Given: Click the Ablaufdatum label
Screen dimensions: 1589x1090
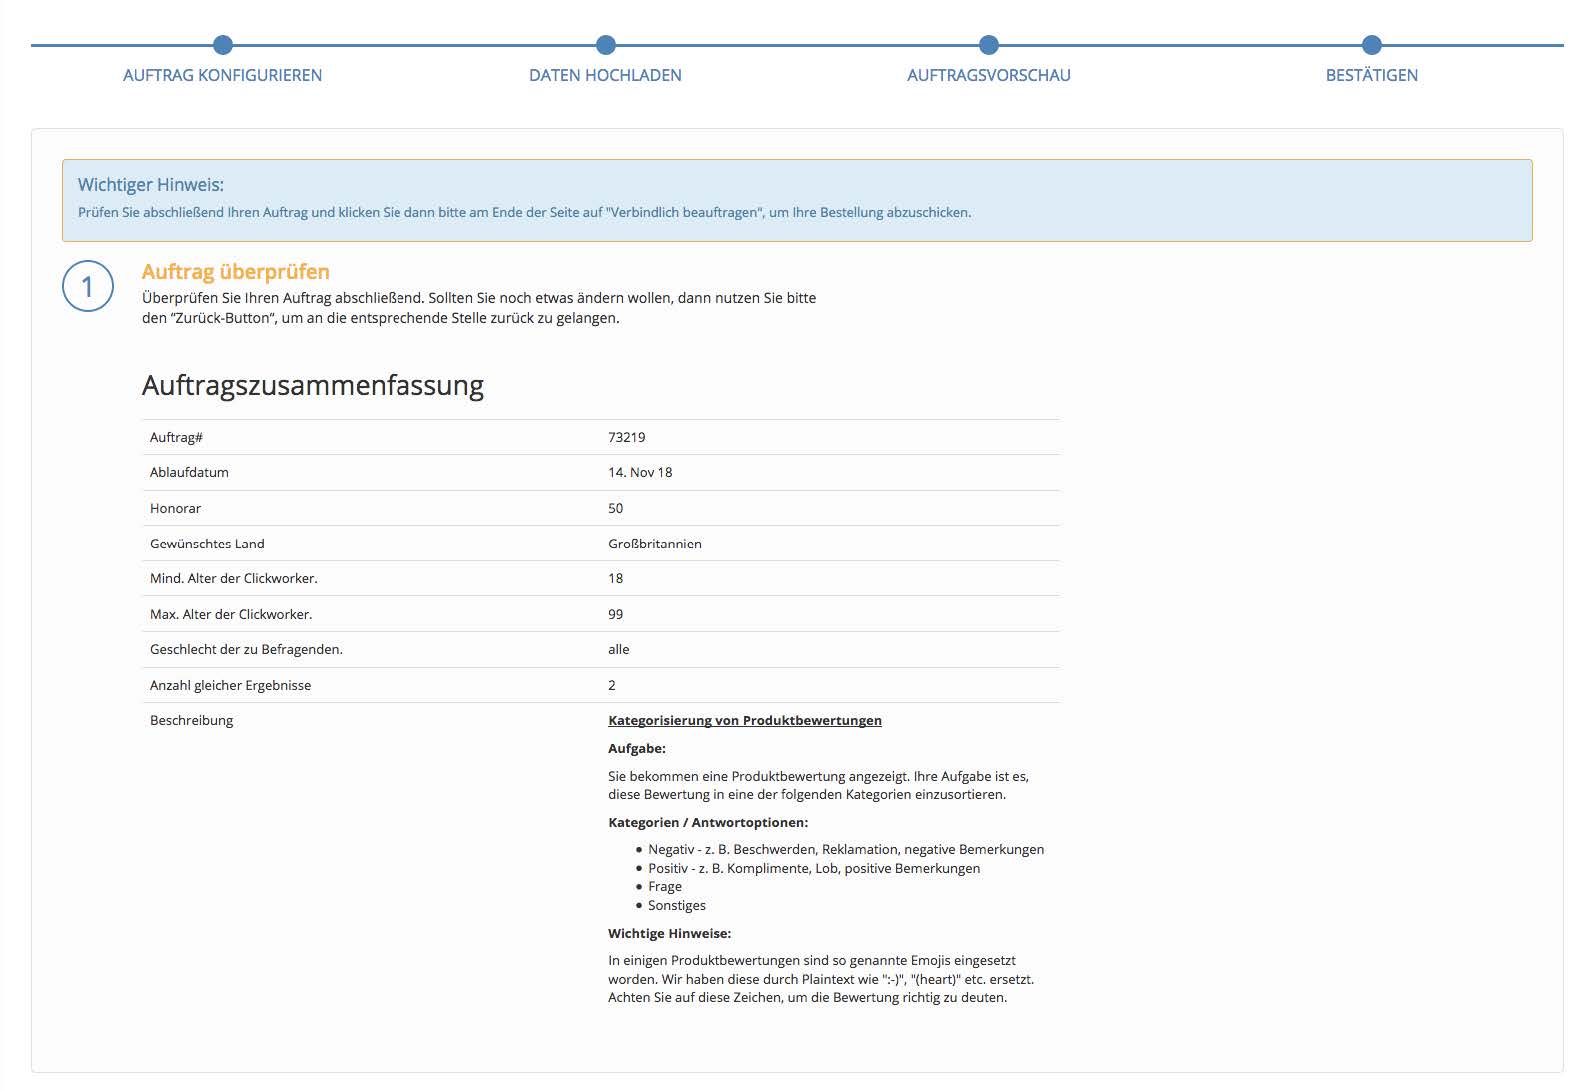Looking at the screenshot, I should [x=189, y=472].
